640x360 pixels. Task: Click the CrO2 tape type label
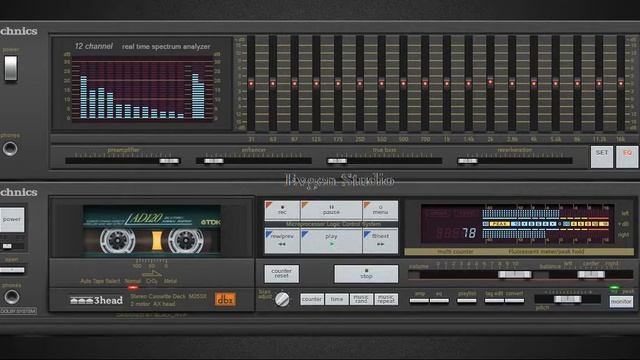pyautogui.click(x=152, y=281)
